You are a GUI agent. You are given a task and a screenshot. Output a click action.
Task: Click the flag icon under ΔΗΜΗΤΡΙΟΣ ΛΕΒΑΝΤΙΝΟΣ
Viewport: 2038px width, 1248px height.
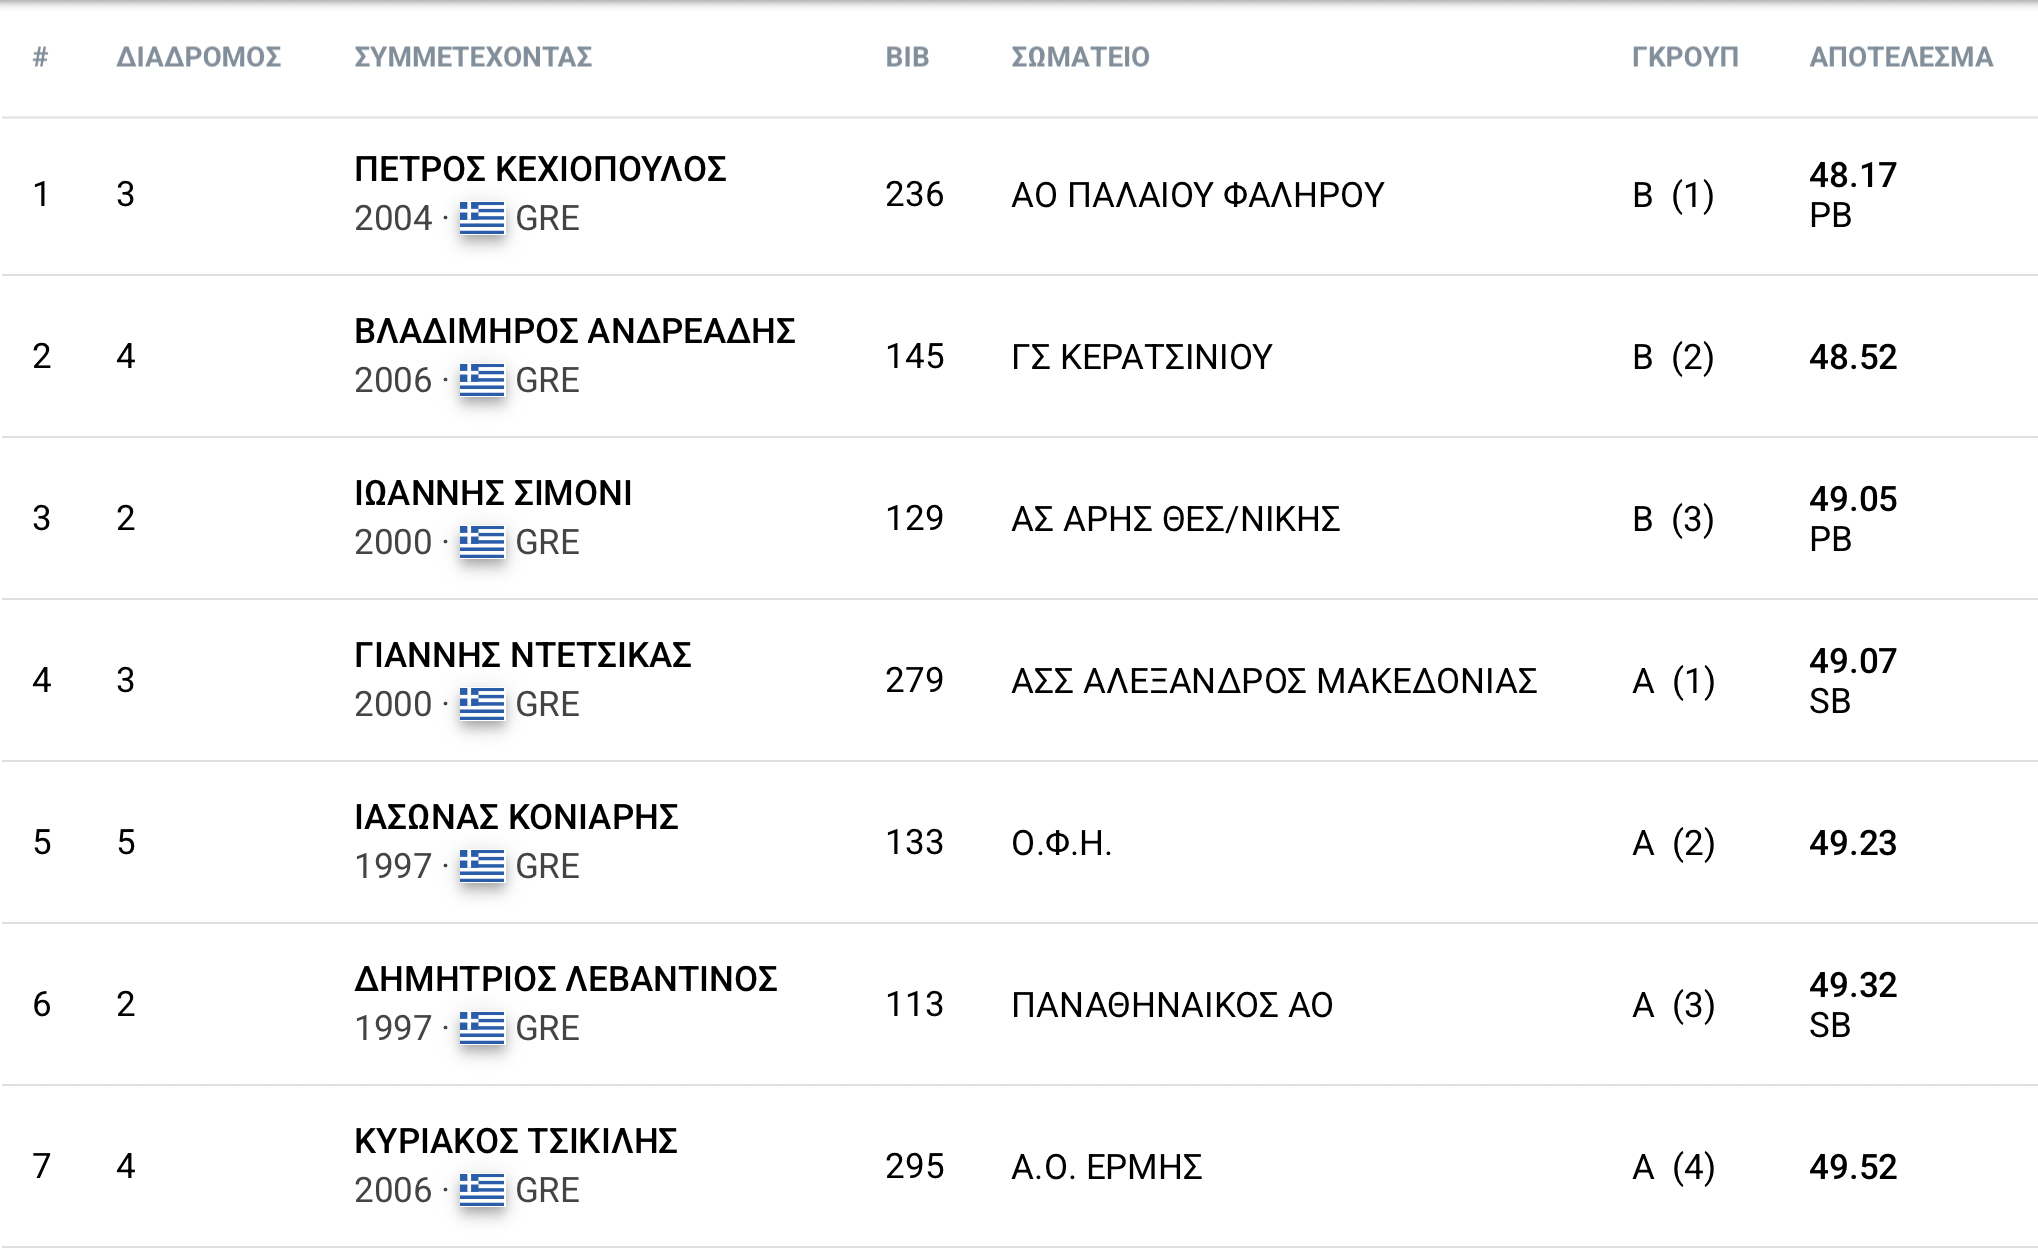482,1028
